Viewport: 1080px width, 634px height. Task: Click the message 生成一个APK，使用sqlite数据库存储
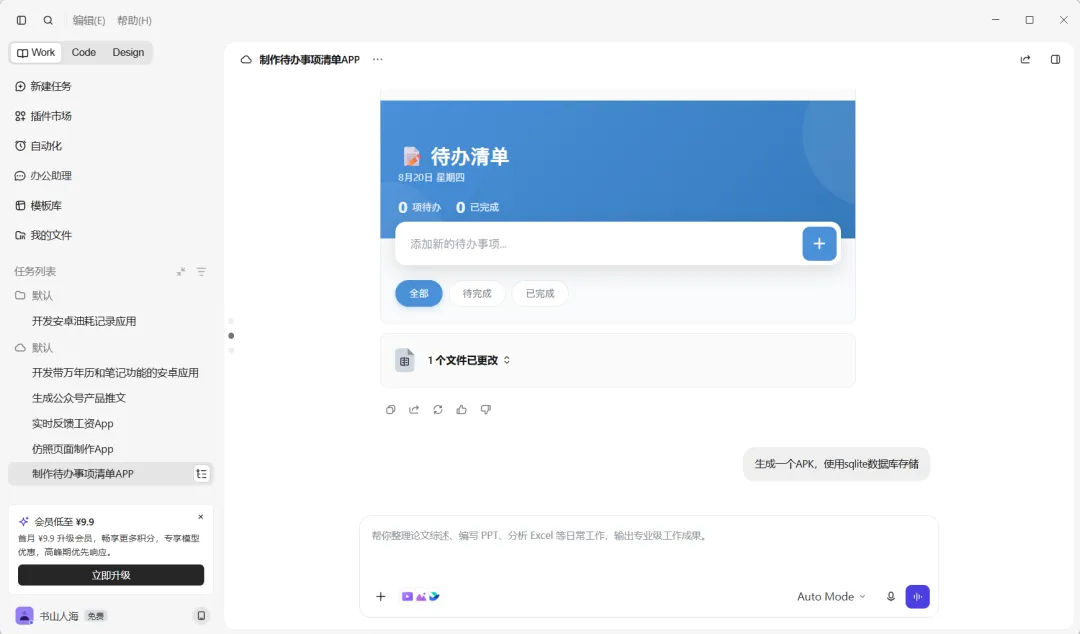(836, 464)
